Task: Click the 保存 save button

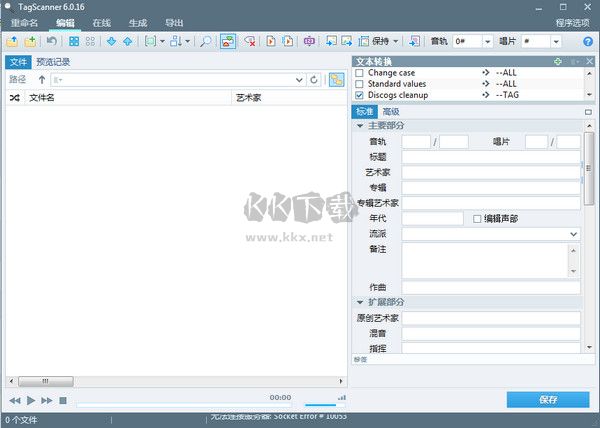Action: (547, 399)
